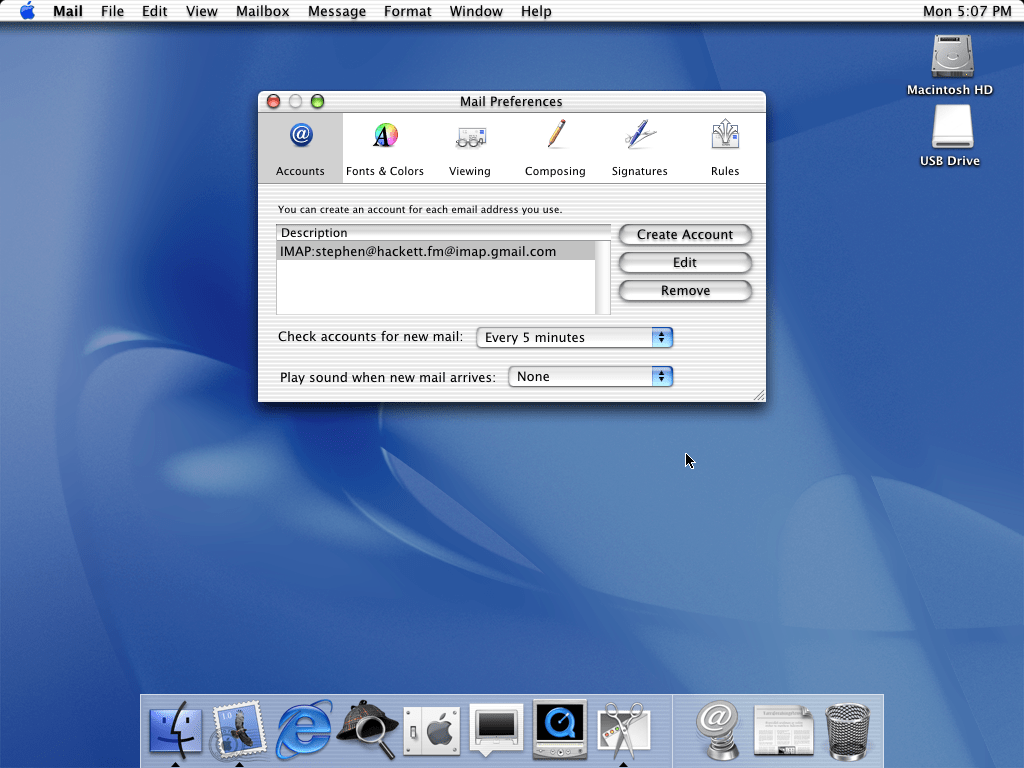This screenshot has width=1024, height=768.
Task: Launch Internet Explorer from the Dock
Action: pyautogui.click(x=304, y=730)
